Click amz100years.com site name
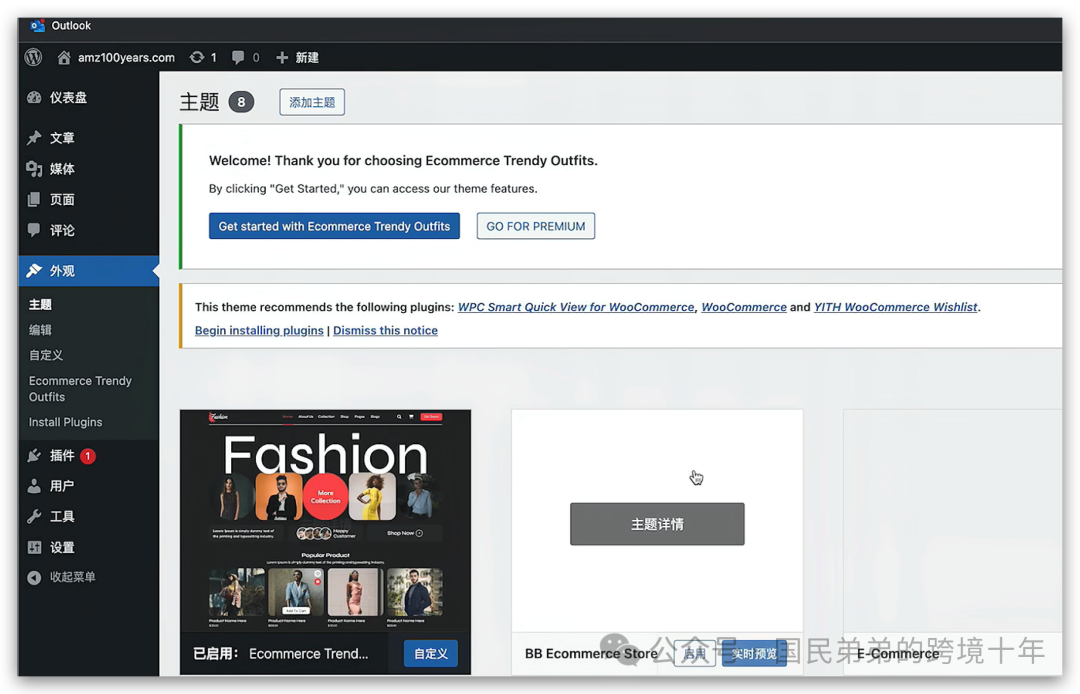Image resolution: width=1080 pixels, height=694 pixels. (x=126, y=58)
